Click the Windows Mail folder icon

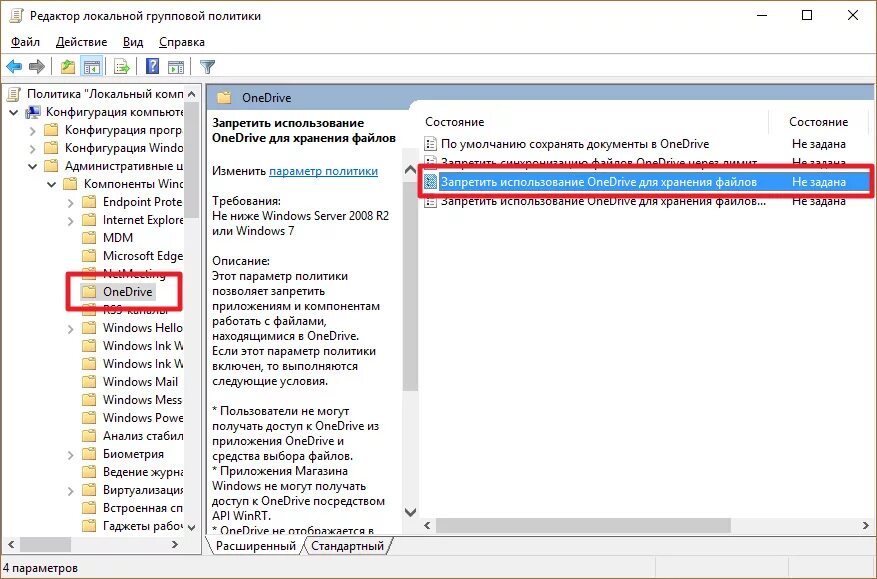point(89,382)
